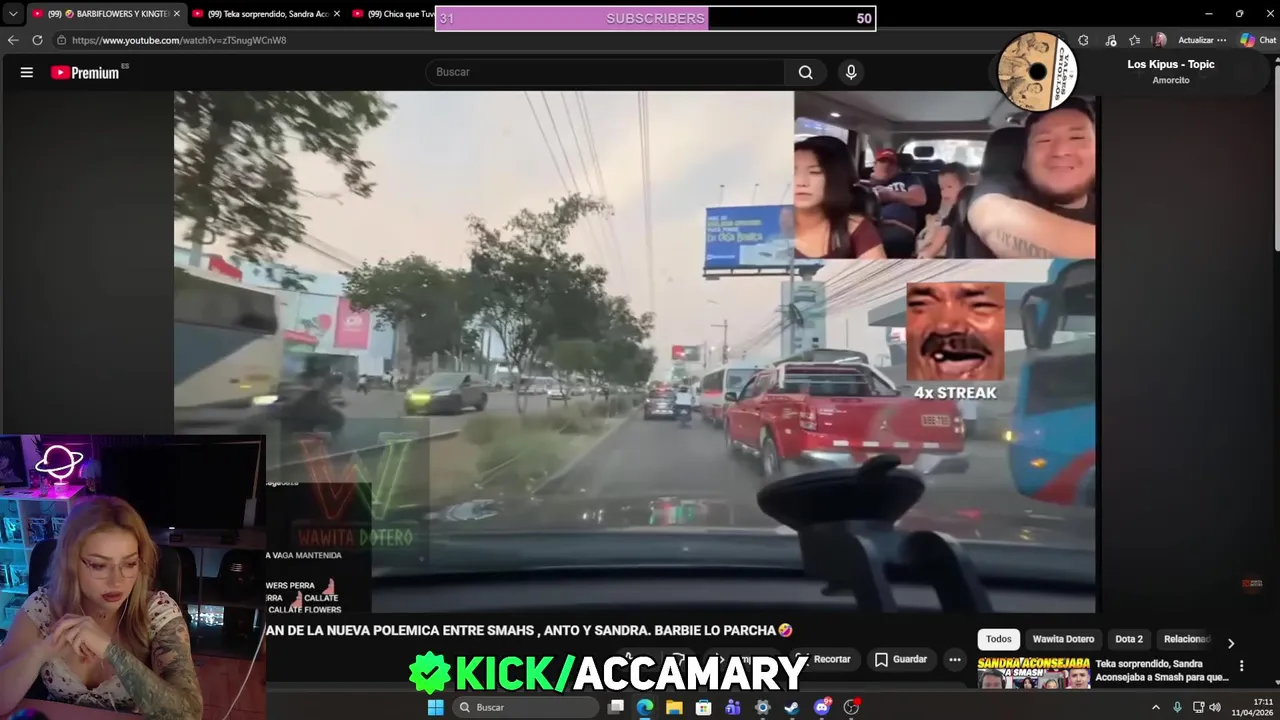Image resolution: width=1280 pixels, height=720 pixels.
Task: Open Microsoft Store from the taskbar
Action: tap(703, 707)
